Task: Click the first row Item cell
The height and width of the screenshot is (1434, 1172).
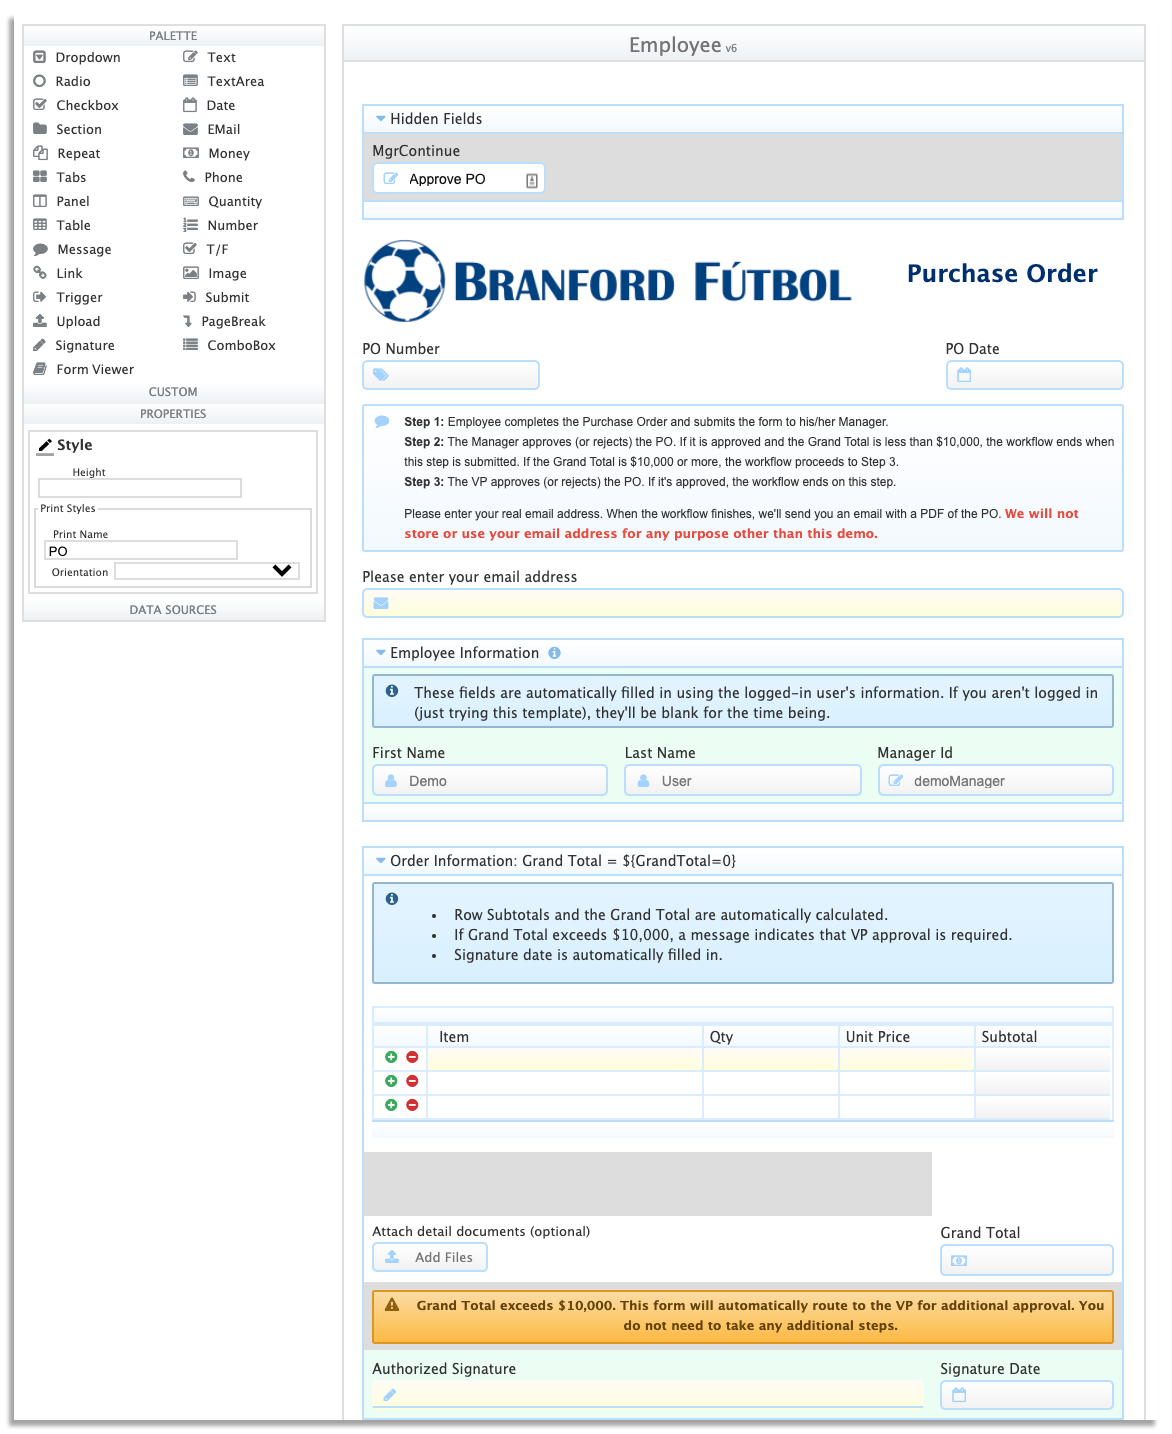Action: click(565, 1059)
